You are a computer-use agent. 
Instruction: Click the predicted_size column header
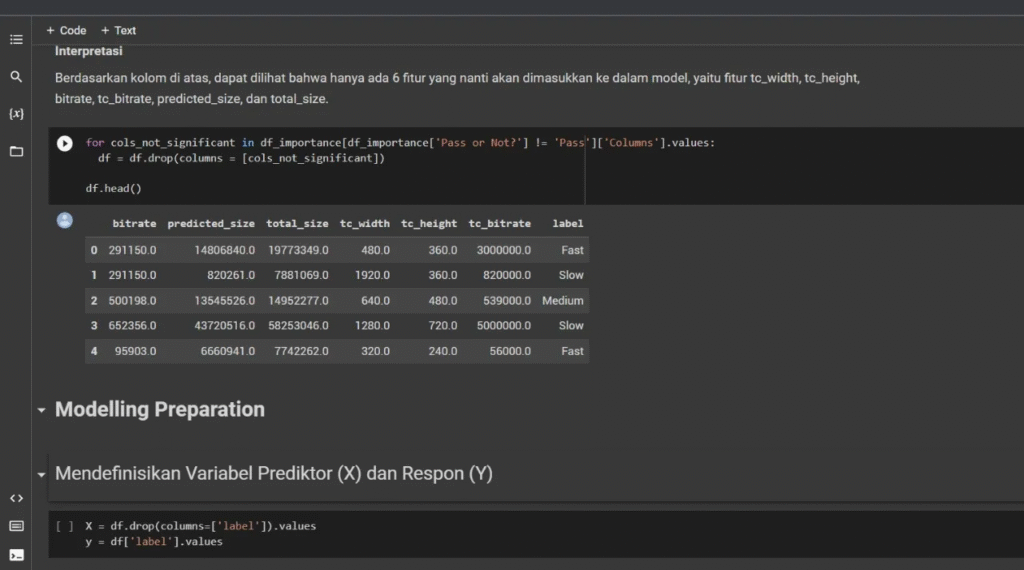(x=211, y=224)
